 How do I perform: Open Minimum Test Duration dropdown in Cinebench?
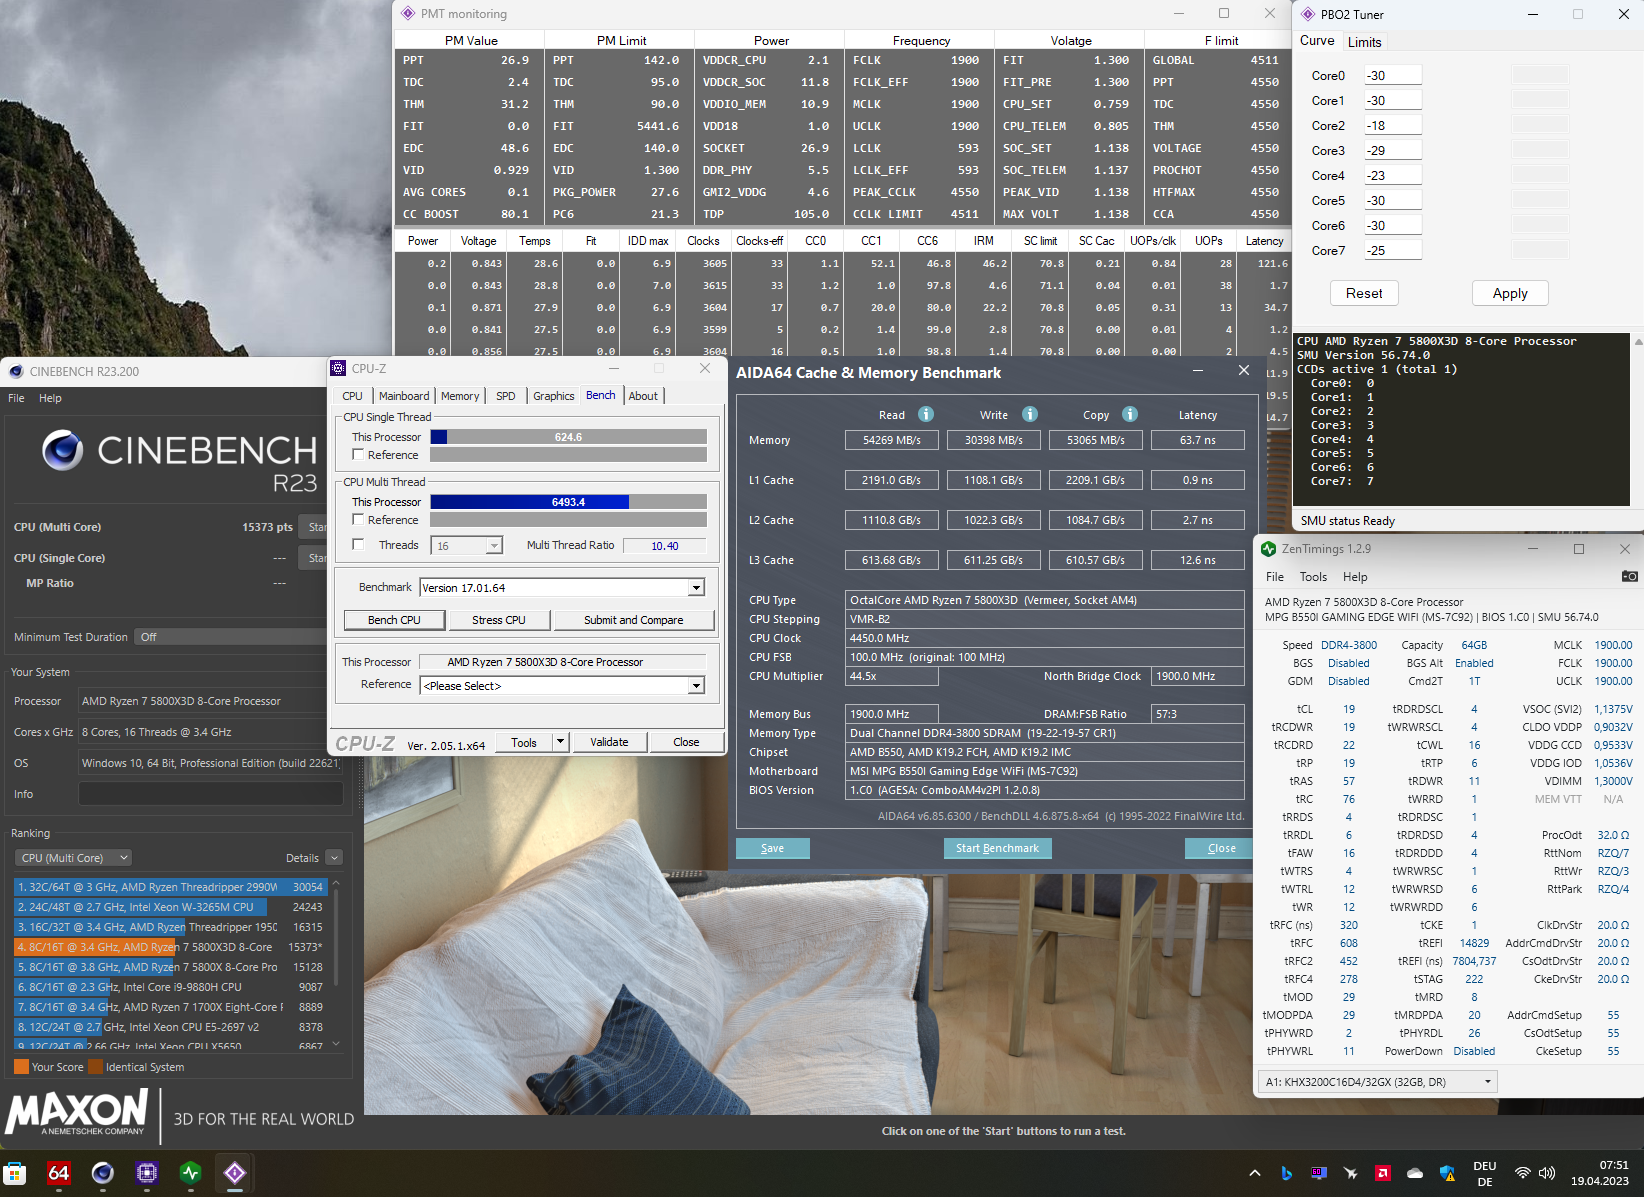pyautogui.click(x=230, y=637)
